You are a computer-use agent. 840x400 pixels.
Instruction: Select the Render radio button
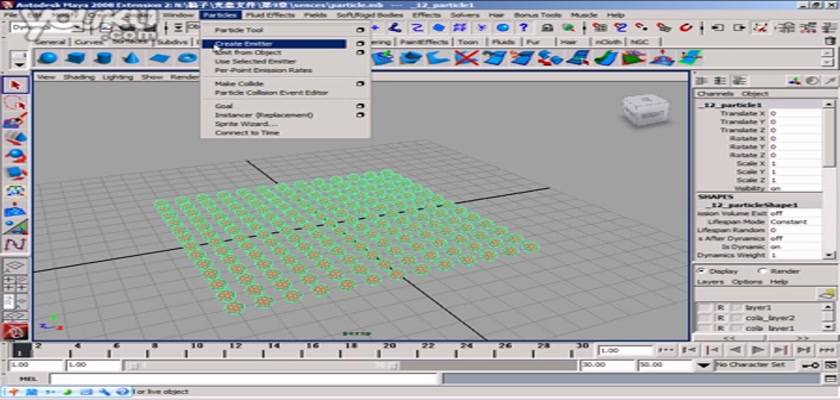coord(762,271)
